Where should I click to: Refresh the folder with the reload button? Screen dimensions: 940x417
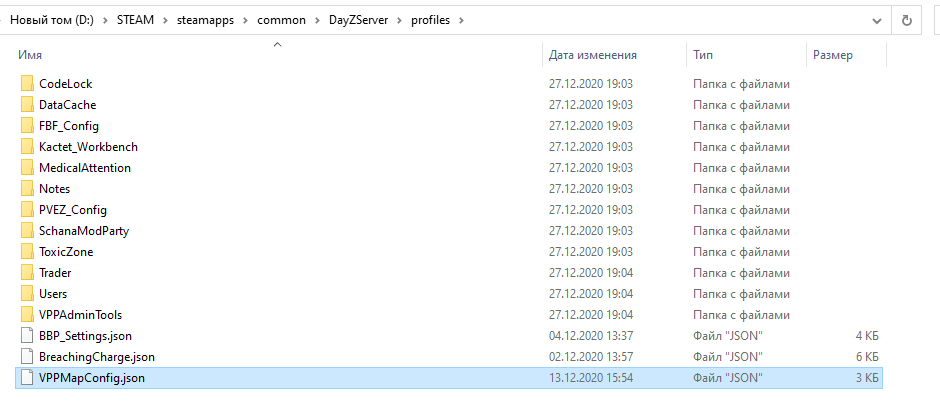[906, 20]
